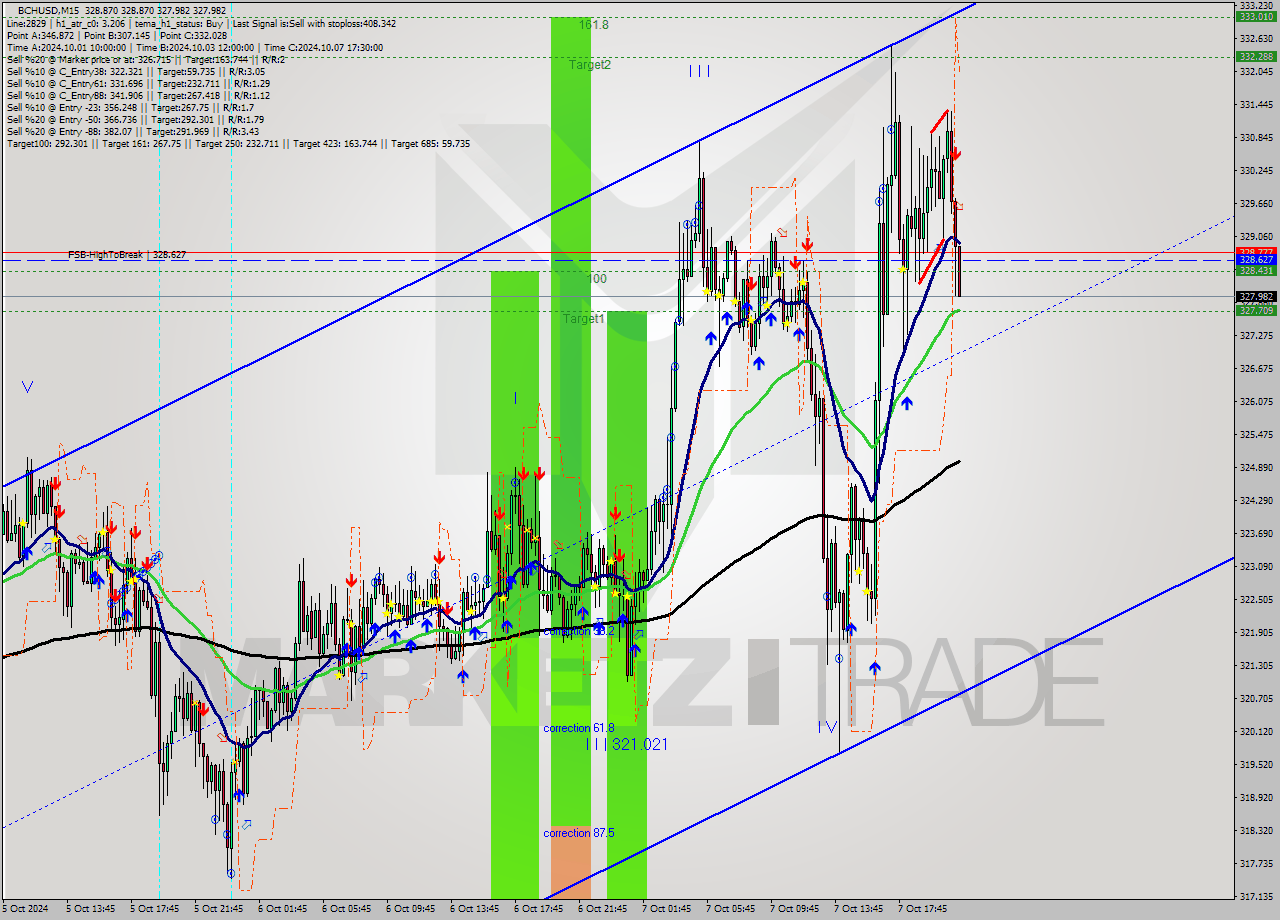Screen dimensions: 1280x920
Task: Click the 318.320 price axis value
Action: [1256, 830]
